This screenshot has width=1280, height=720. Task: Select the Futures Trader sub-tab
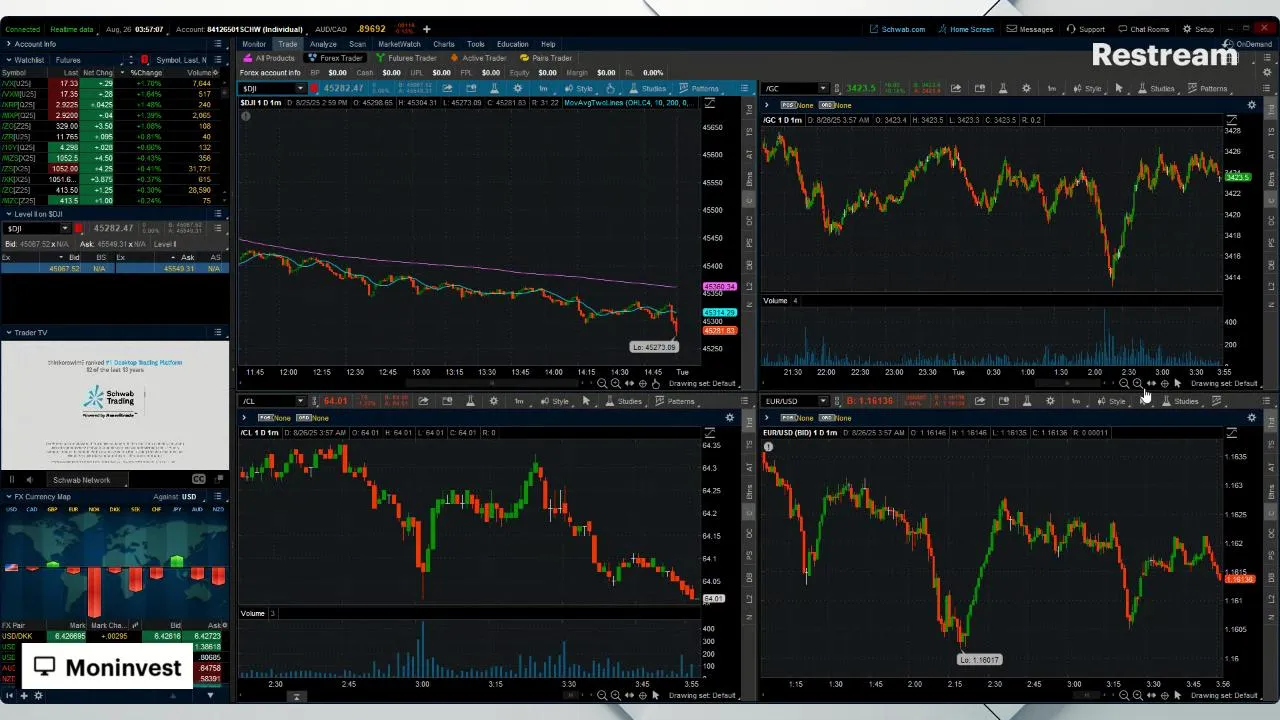point(407,58)
